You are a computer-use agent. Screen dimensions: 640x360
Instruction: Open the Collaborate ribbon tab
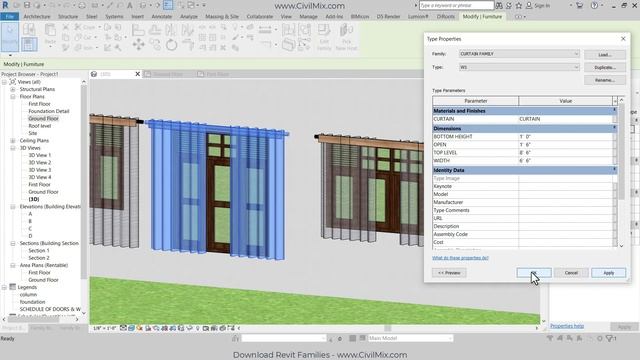pos(260,17)
